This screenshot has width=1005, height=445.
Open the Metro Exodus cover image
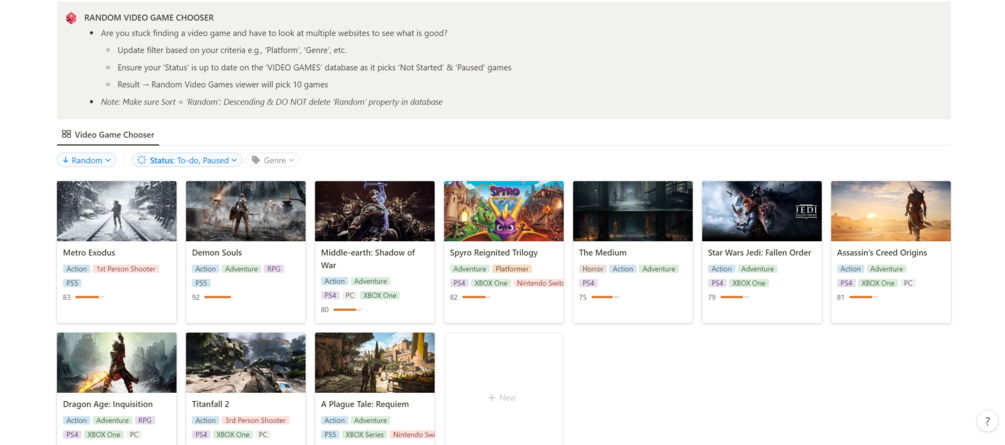(x=117, y=211)
